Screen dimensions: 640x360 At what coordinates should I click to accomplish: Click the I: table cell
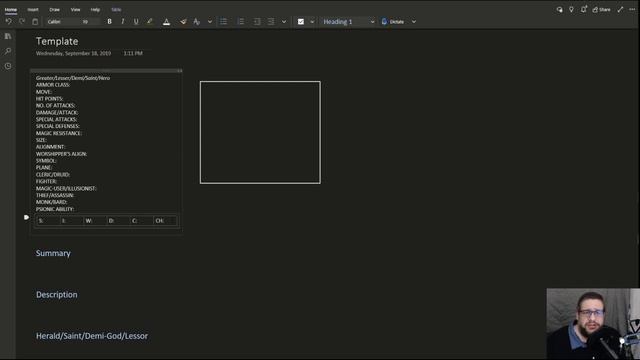click(x=71, y=221)
